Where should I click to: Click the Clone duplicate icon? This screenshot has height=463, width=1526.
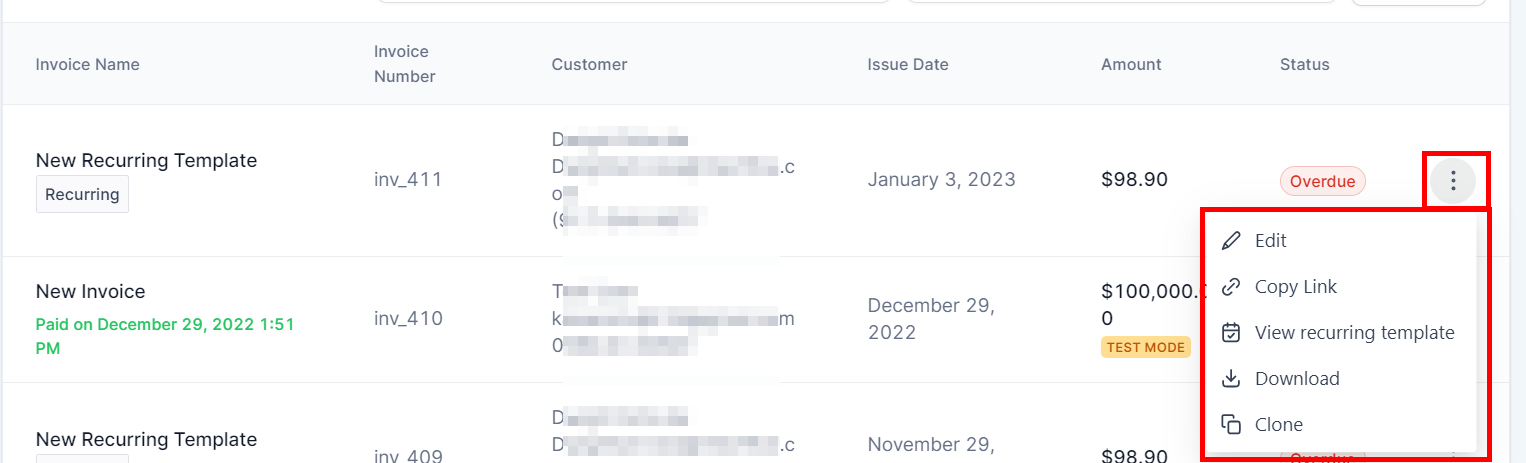pos(1232,424)
